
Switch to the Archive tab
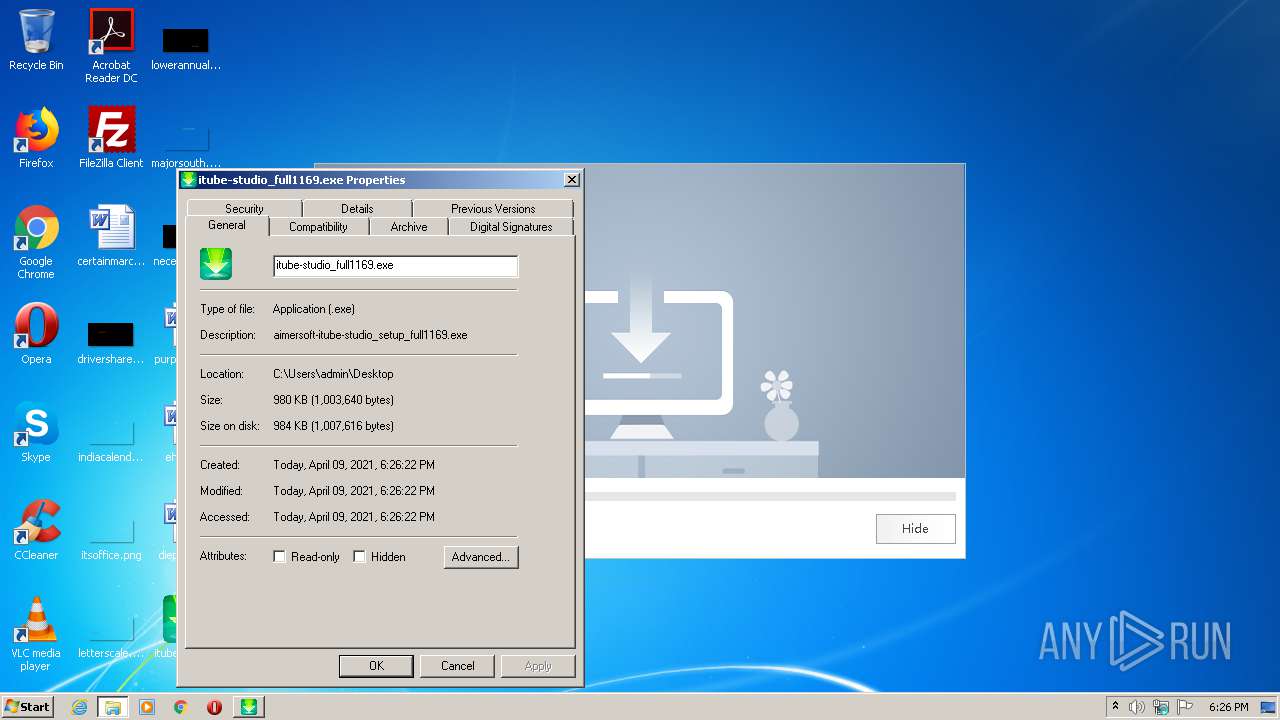[x=409, y=227]
